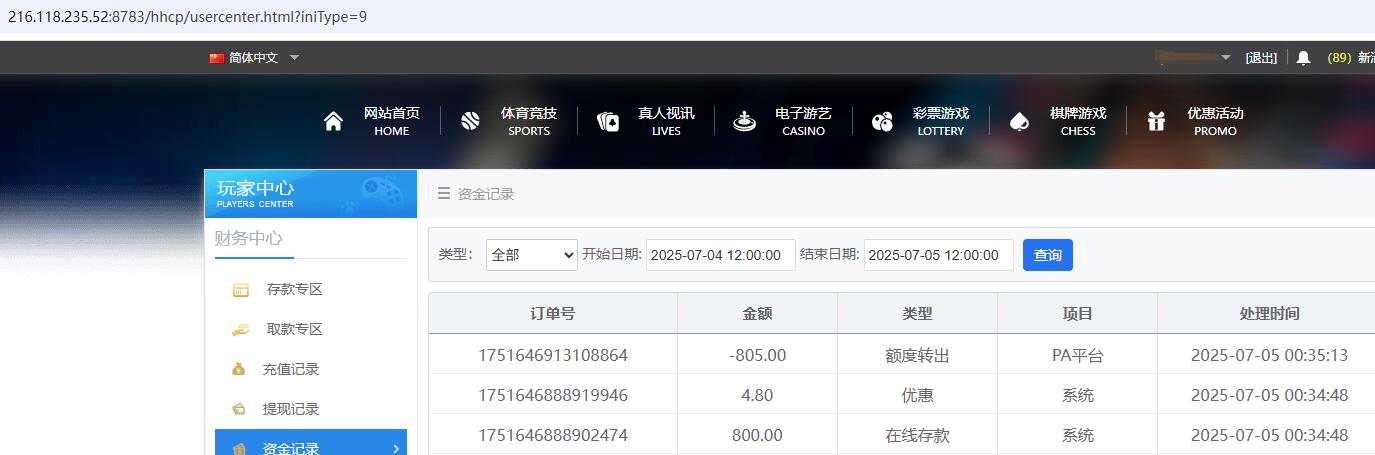This screenshot has width=1375, height=455.
Task: Click the 处理时间 column header
Action: coord(1269,313)
